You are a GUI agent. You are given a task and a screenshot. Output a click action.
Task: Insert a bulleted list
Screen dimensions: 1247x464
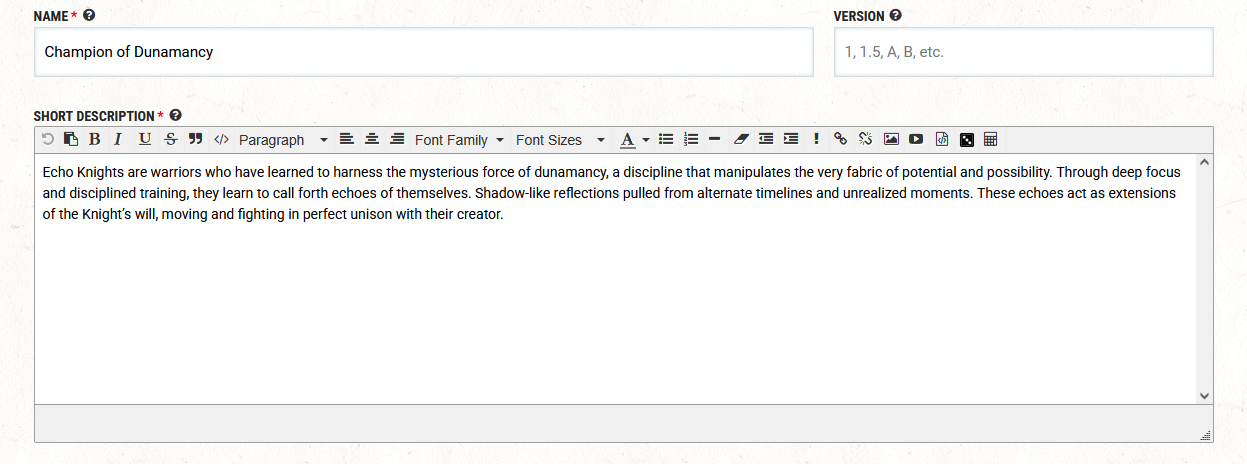[x=666, y=139]
